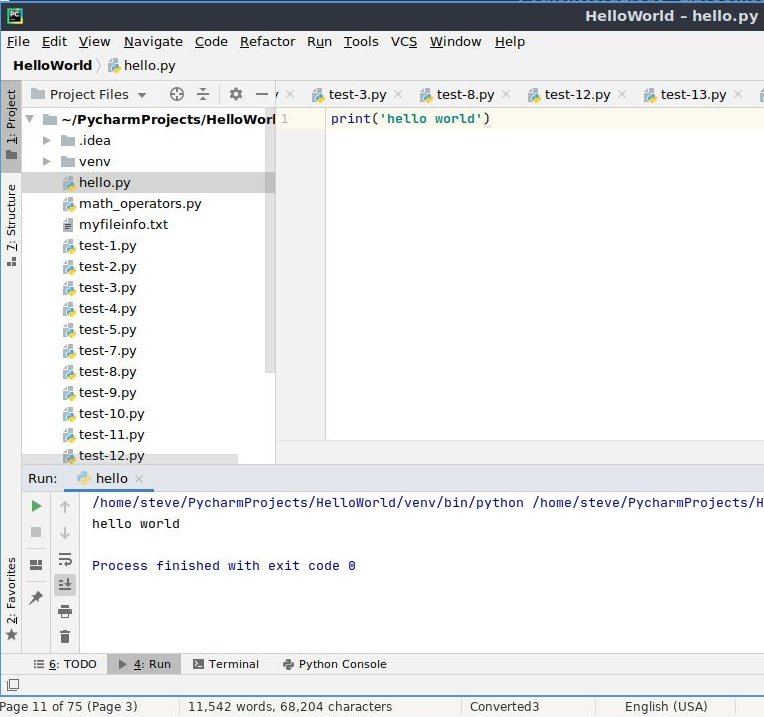Switch to the test-8.py editor tab
The height and width of the screenshot is (717, 764).
pos(465,94)
